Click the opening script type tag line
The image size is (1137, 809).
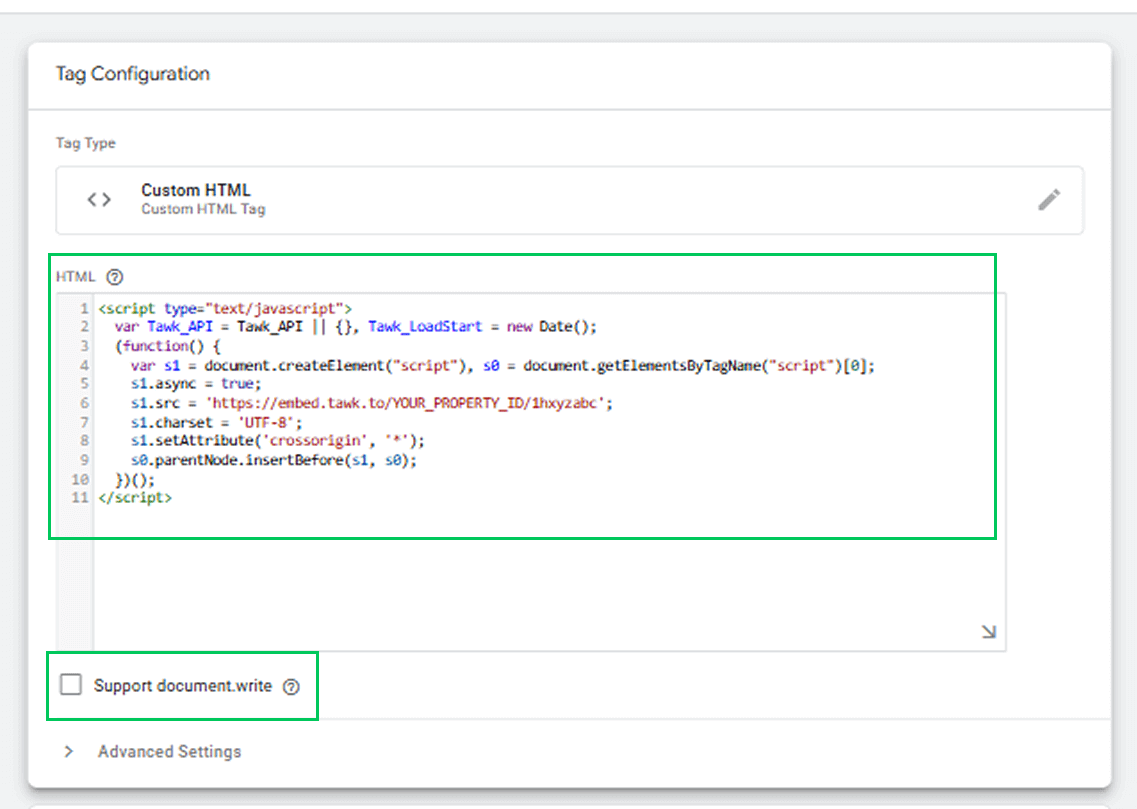pyautogui.click(x=225, y=308)
